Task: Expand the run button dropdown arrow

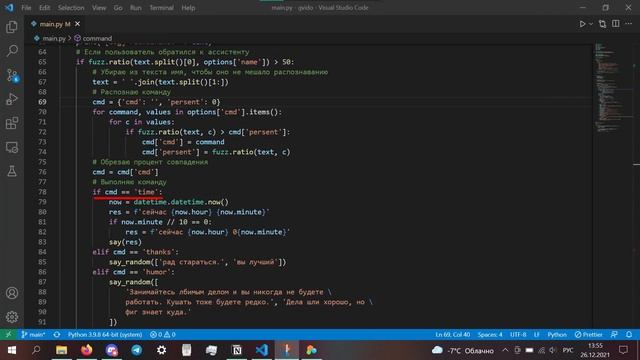Action: (591, 24)
